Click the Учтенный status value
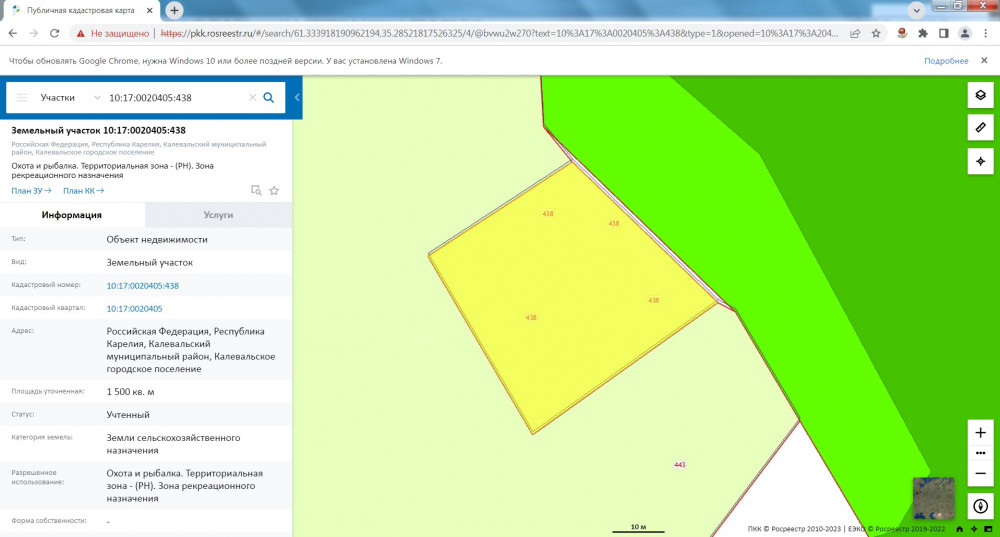The height and width of the screenshot is (537, 1000). coord(128,415)
